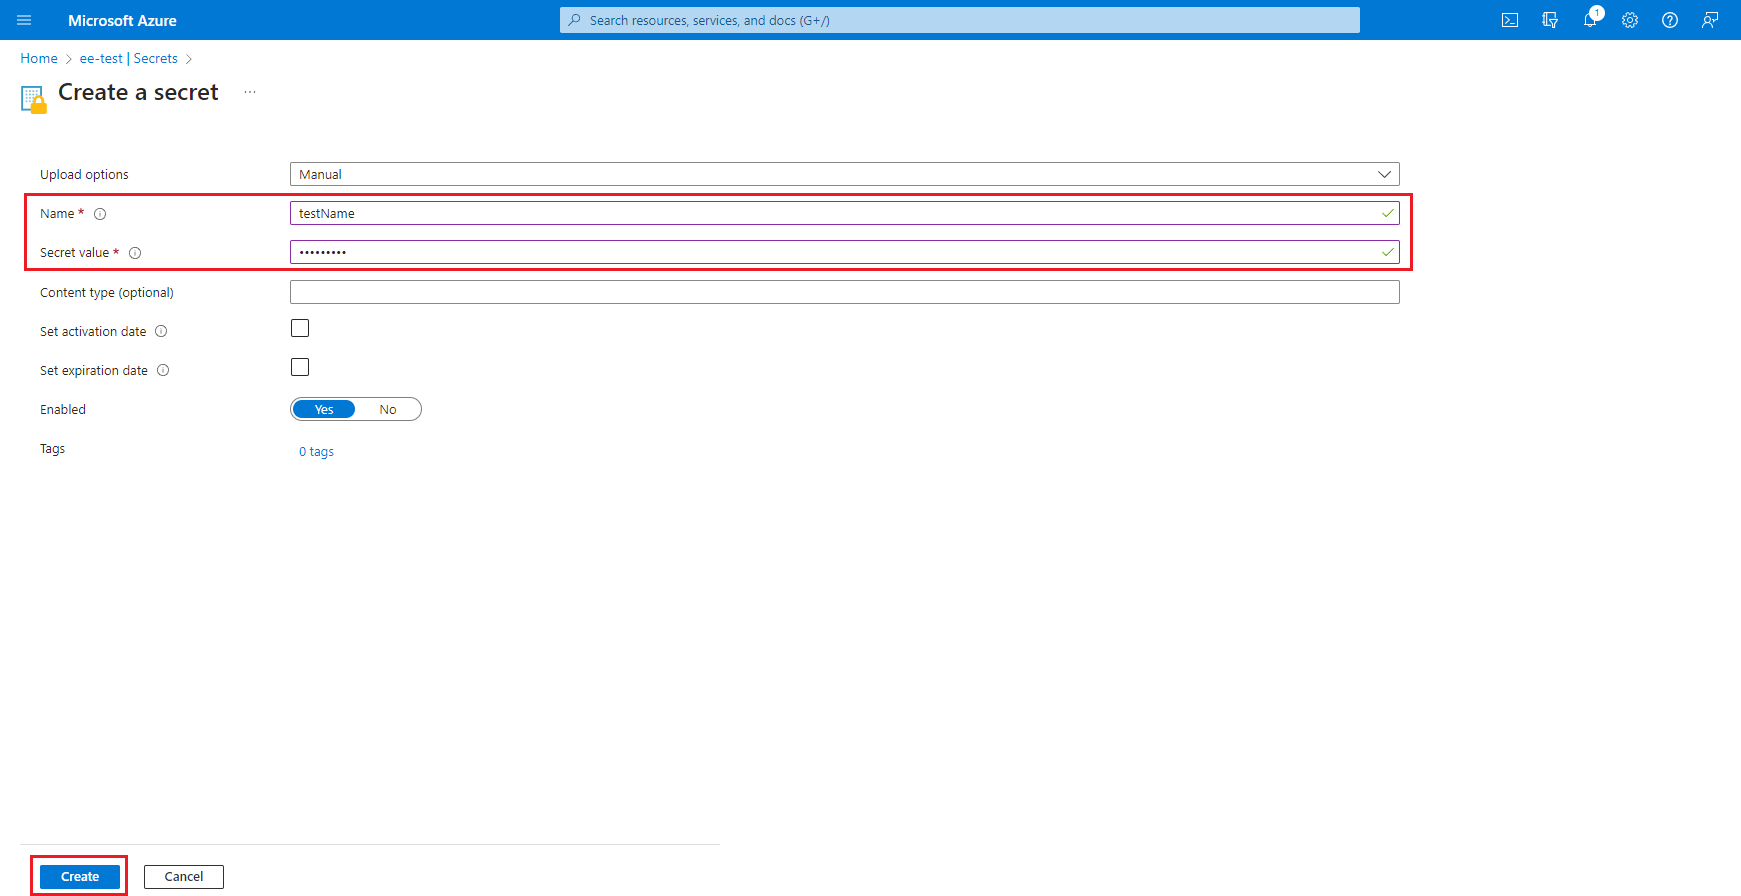This screenshot has height=896, width=1741.
Task: Check the Set activation date checkbox
Action: tap(300, 328)
